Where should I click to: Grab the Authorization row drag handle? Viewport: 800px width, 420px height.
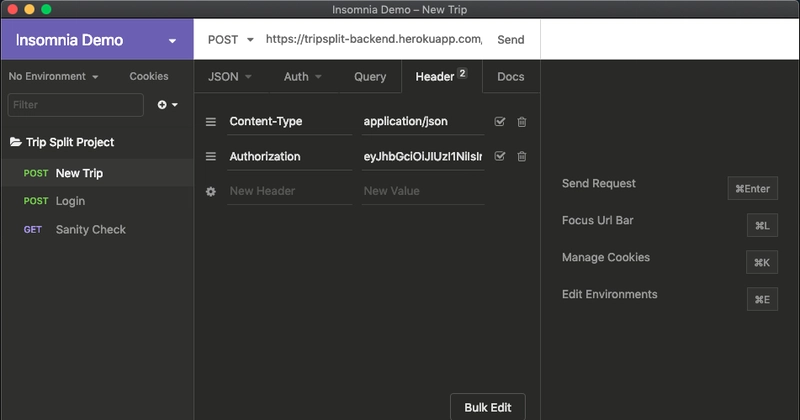[211, 156]
